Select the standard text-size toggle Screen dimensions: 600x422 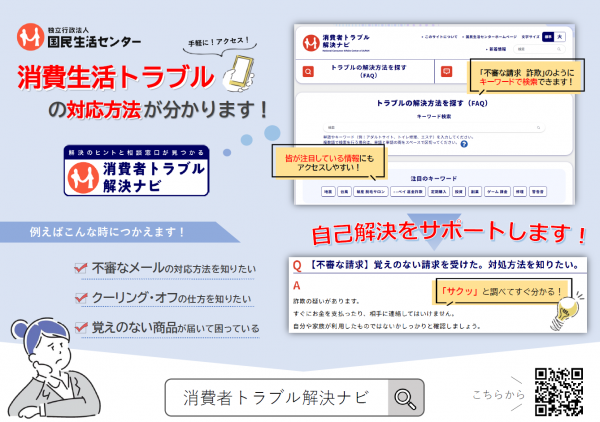tap(548, 37)
